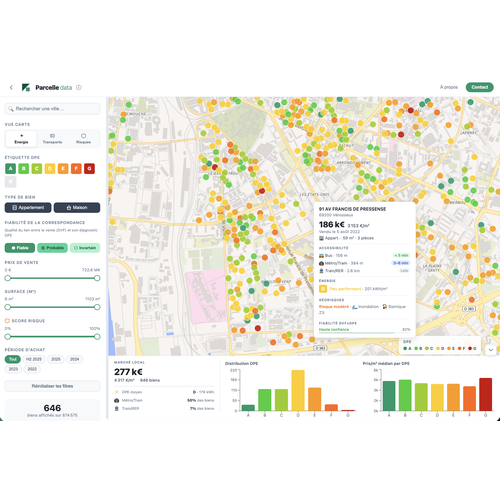Toggle DPE label C filter

point(37,169)
